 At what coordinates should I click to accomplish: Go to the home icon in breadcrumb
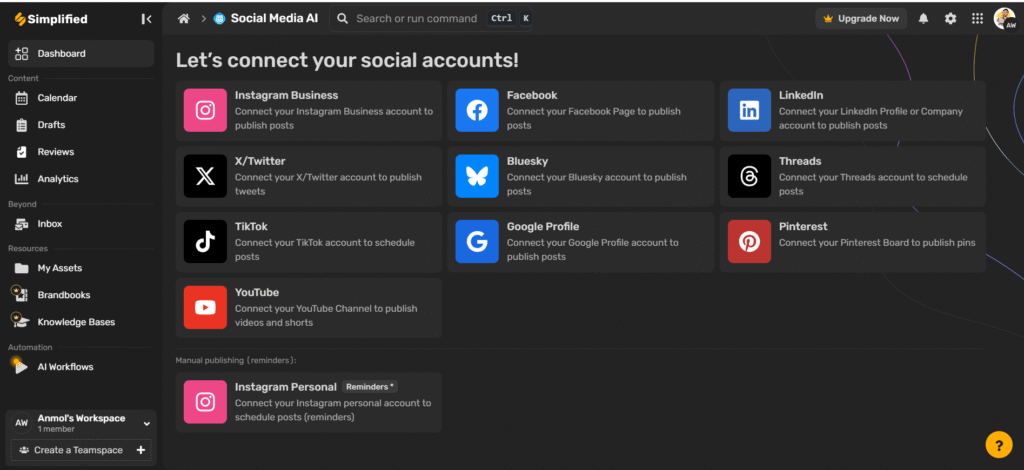[184, 18]
